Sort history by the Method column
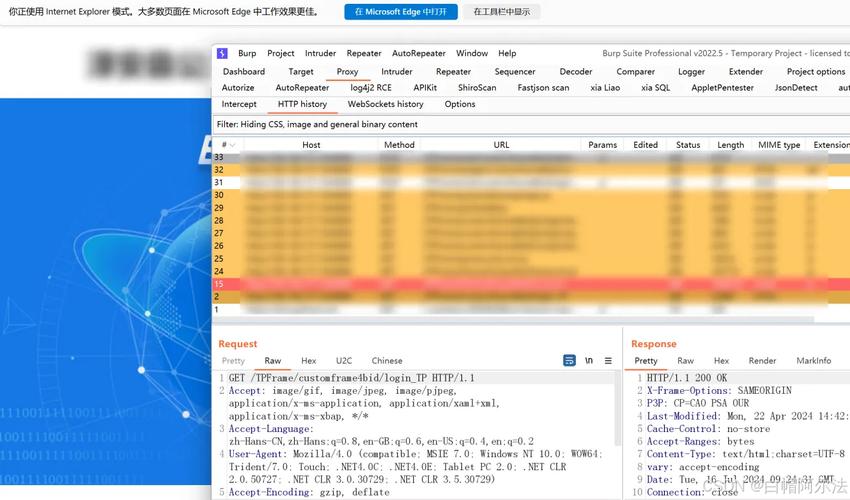The height and width of the screenshot is (500, 850). (x=399, y=145)
